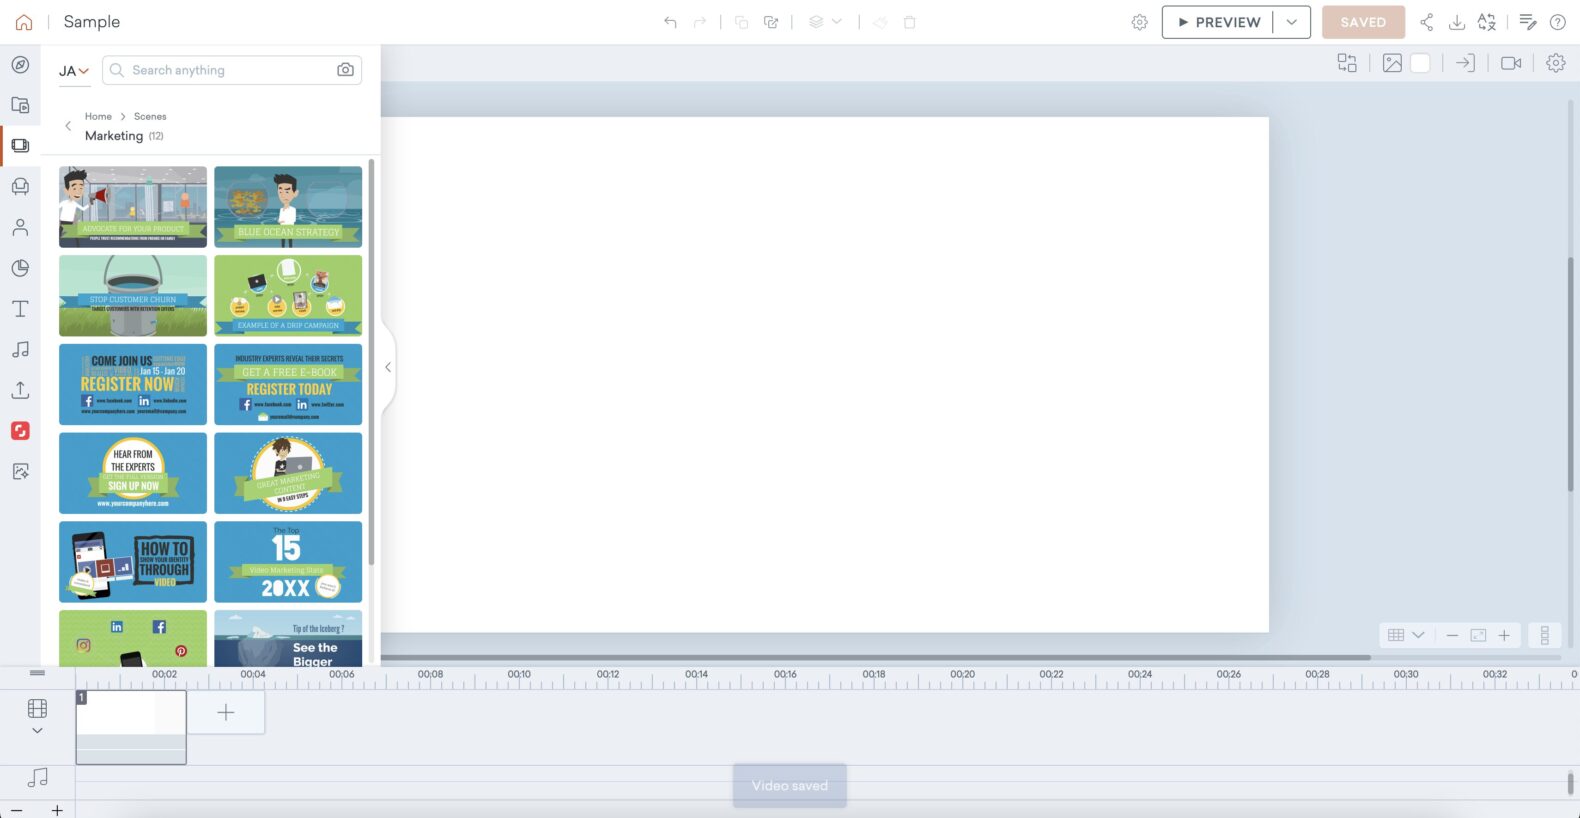This screenshot has width=1580, height=818.
Task: Click the undo arrow icon
Action: (x=670, y=22)
